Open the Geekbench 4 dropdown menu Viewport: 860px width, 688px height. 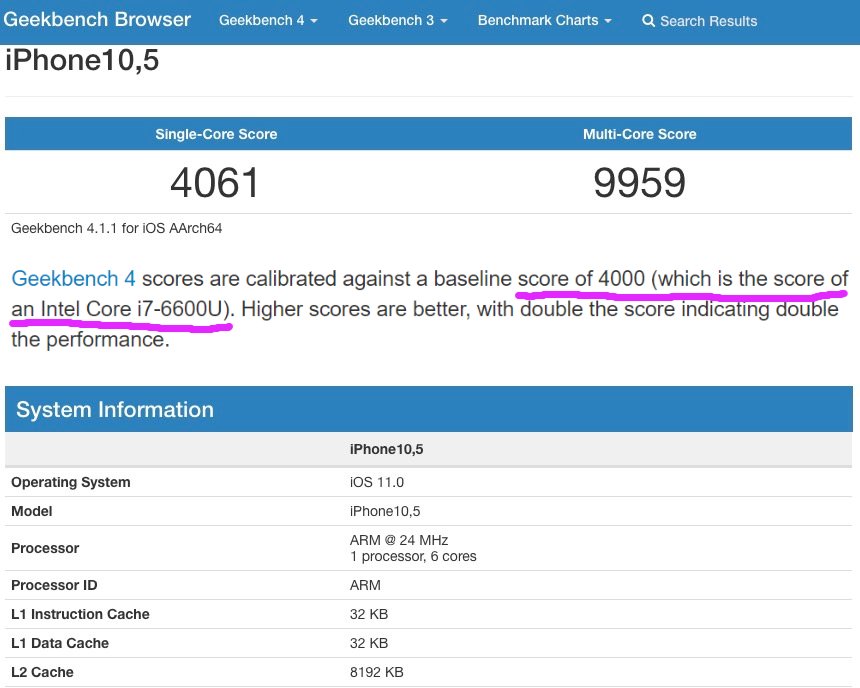pos(268,21)
